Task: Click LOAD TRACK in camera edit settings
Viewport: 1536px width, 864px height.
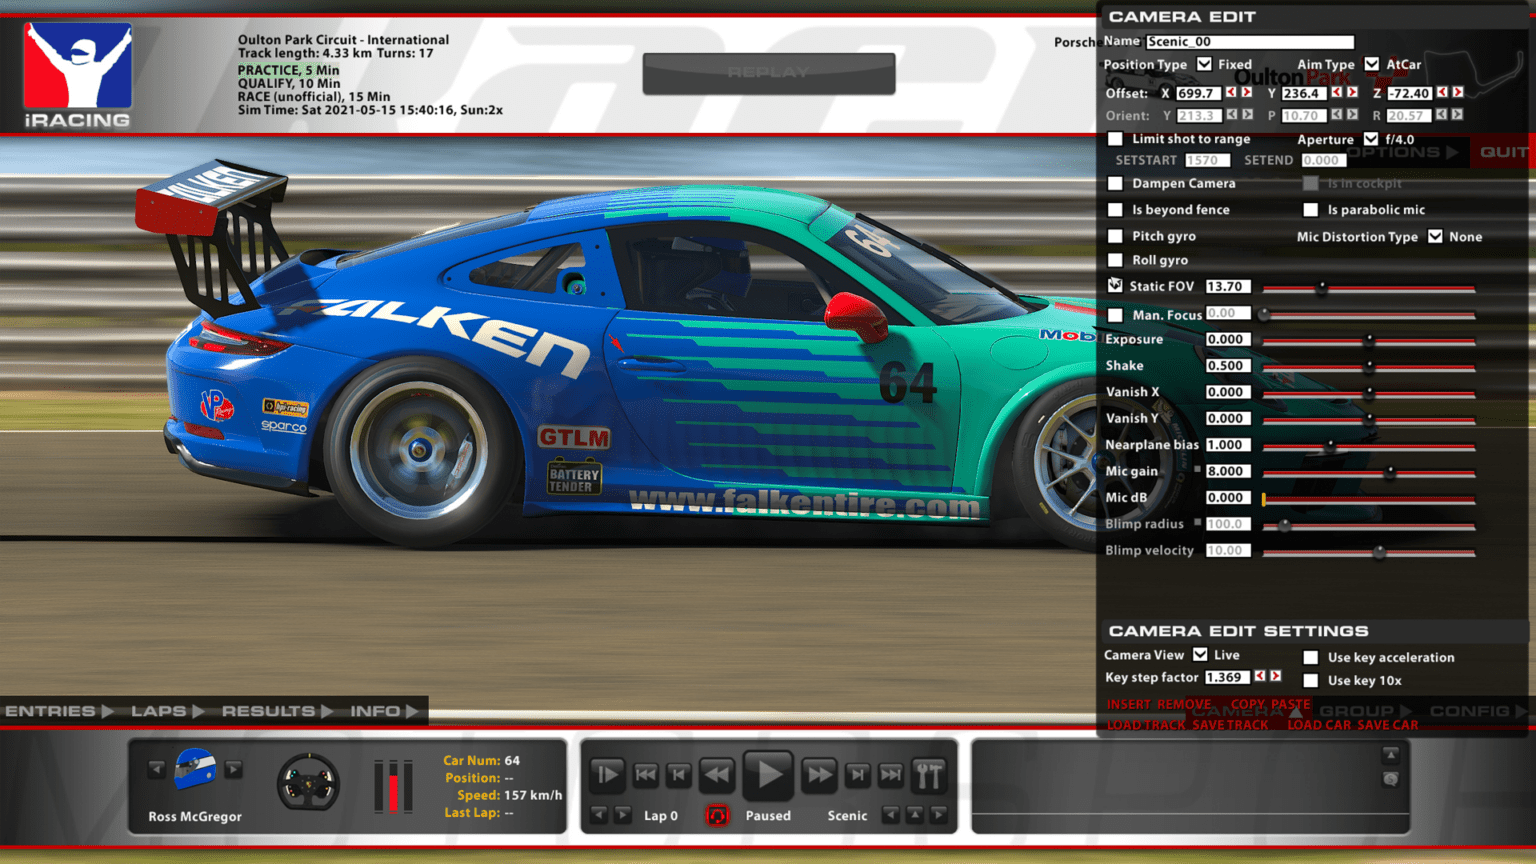Action: tap(1146, 725)
